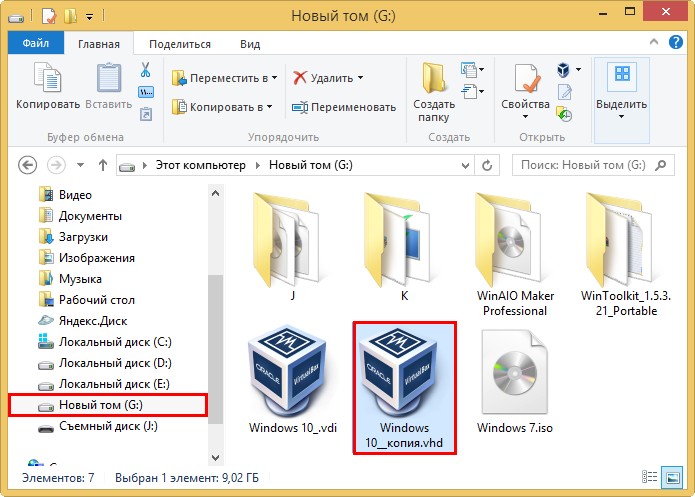Click the Copy path icon below scissors
695x497 pixels.
click(x=146, y=92)
